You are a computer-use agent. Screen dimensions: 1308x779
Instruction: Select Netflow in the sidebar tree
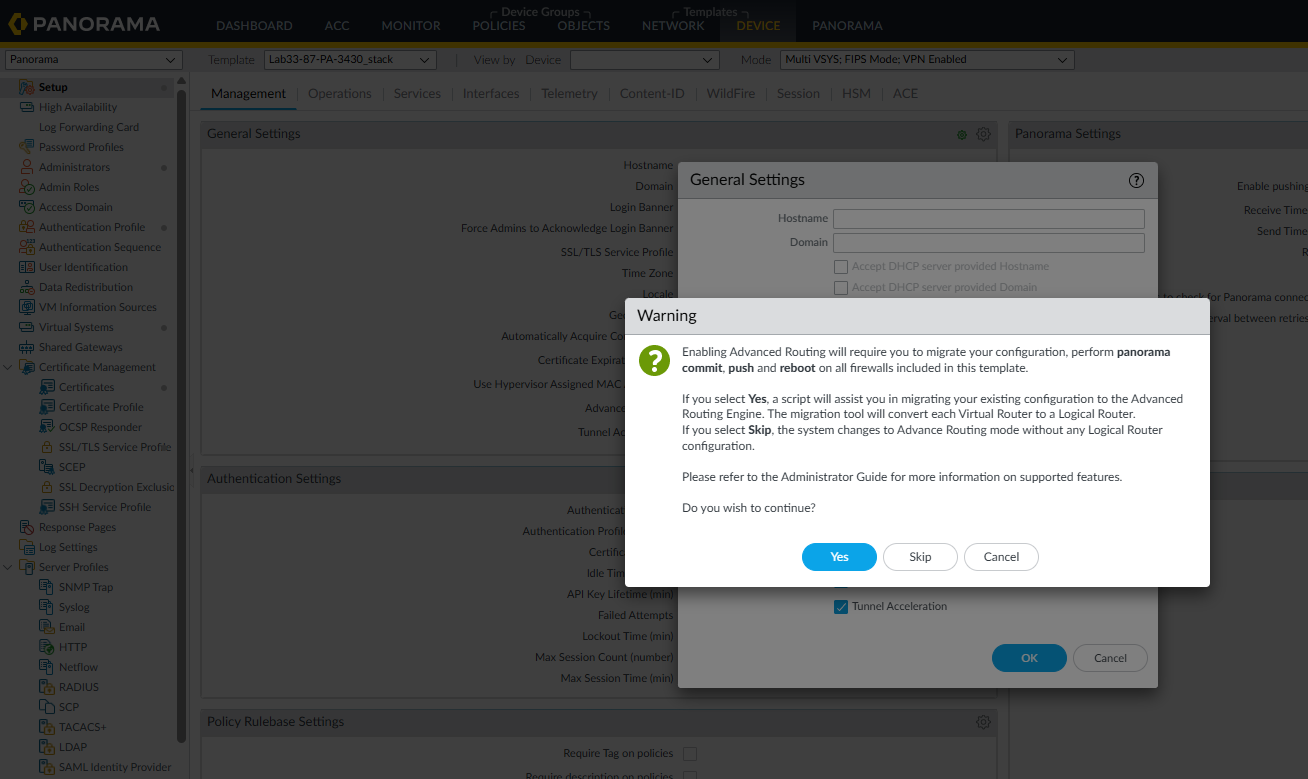[79, 667]
